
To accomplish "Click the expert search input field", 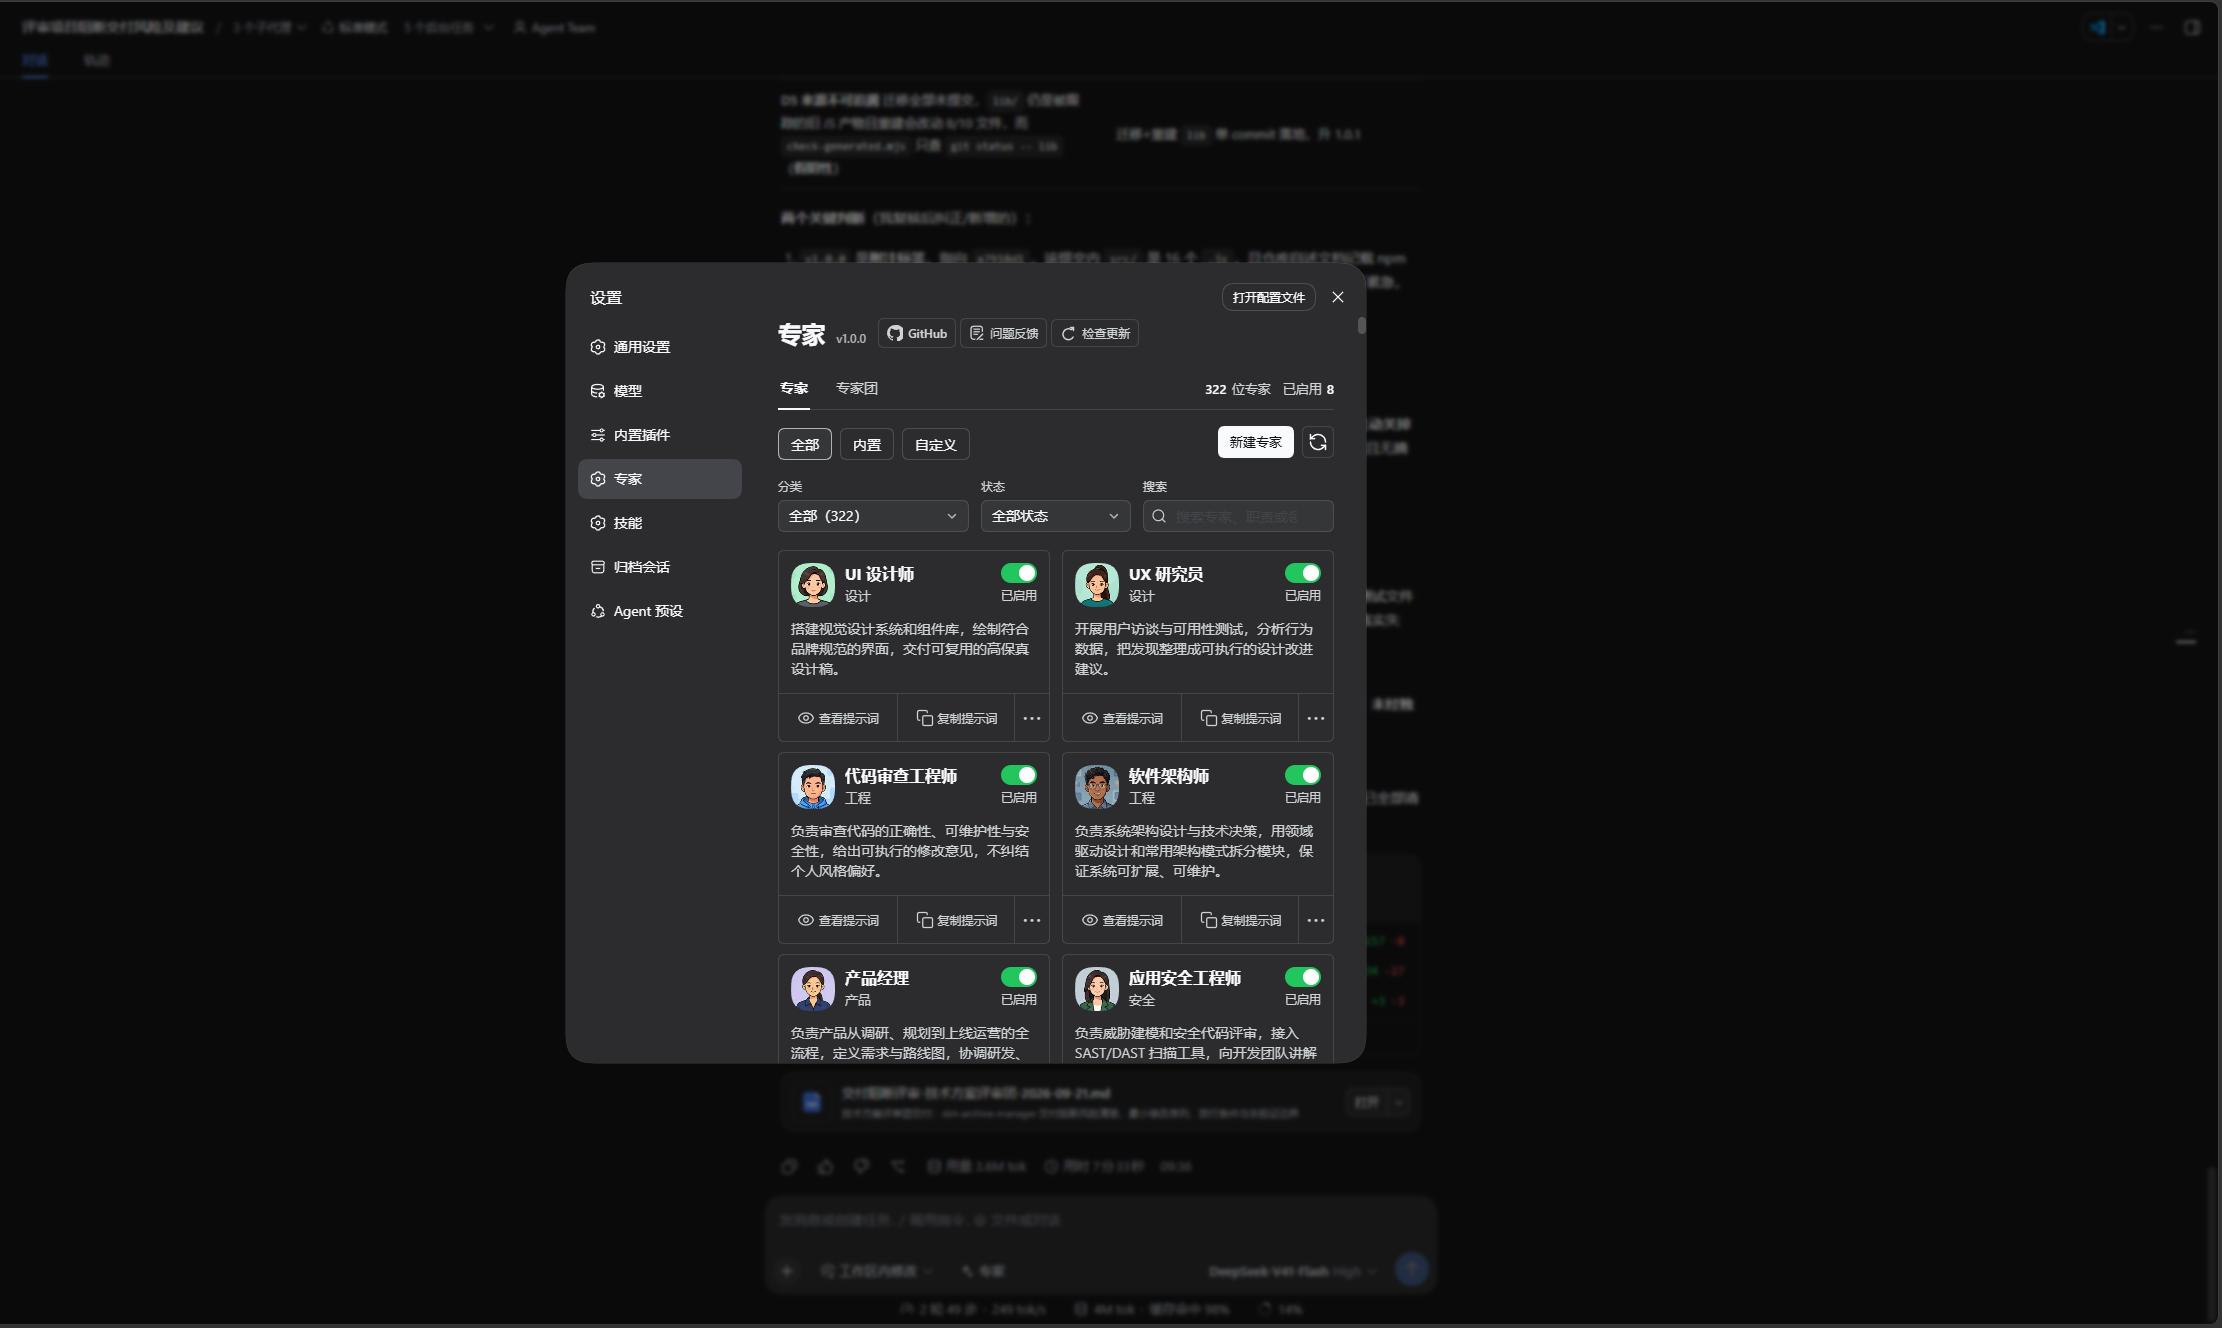I will [1238, 516].
